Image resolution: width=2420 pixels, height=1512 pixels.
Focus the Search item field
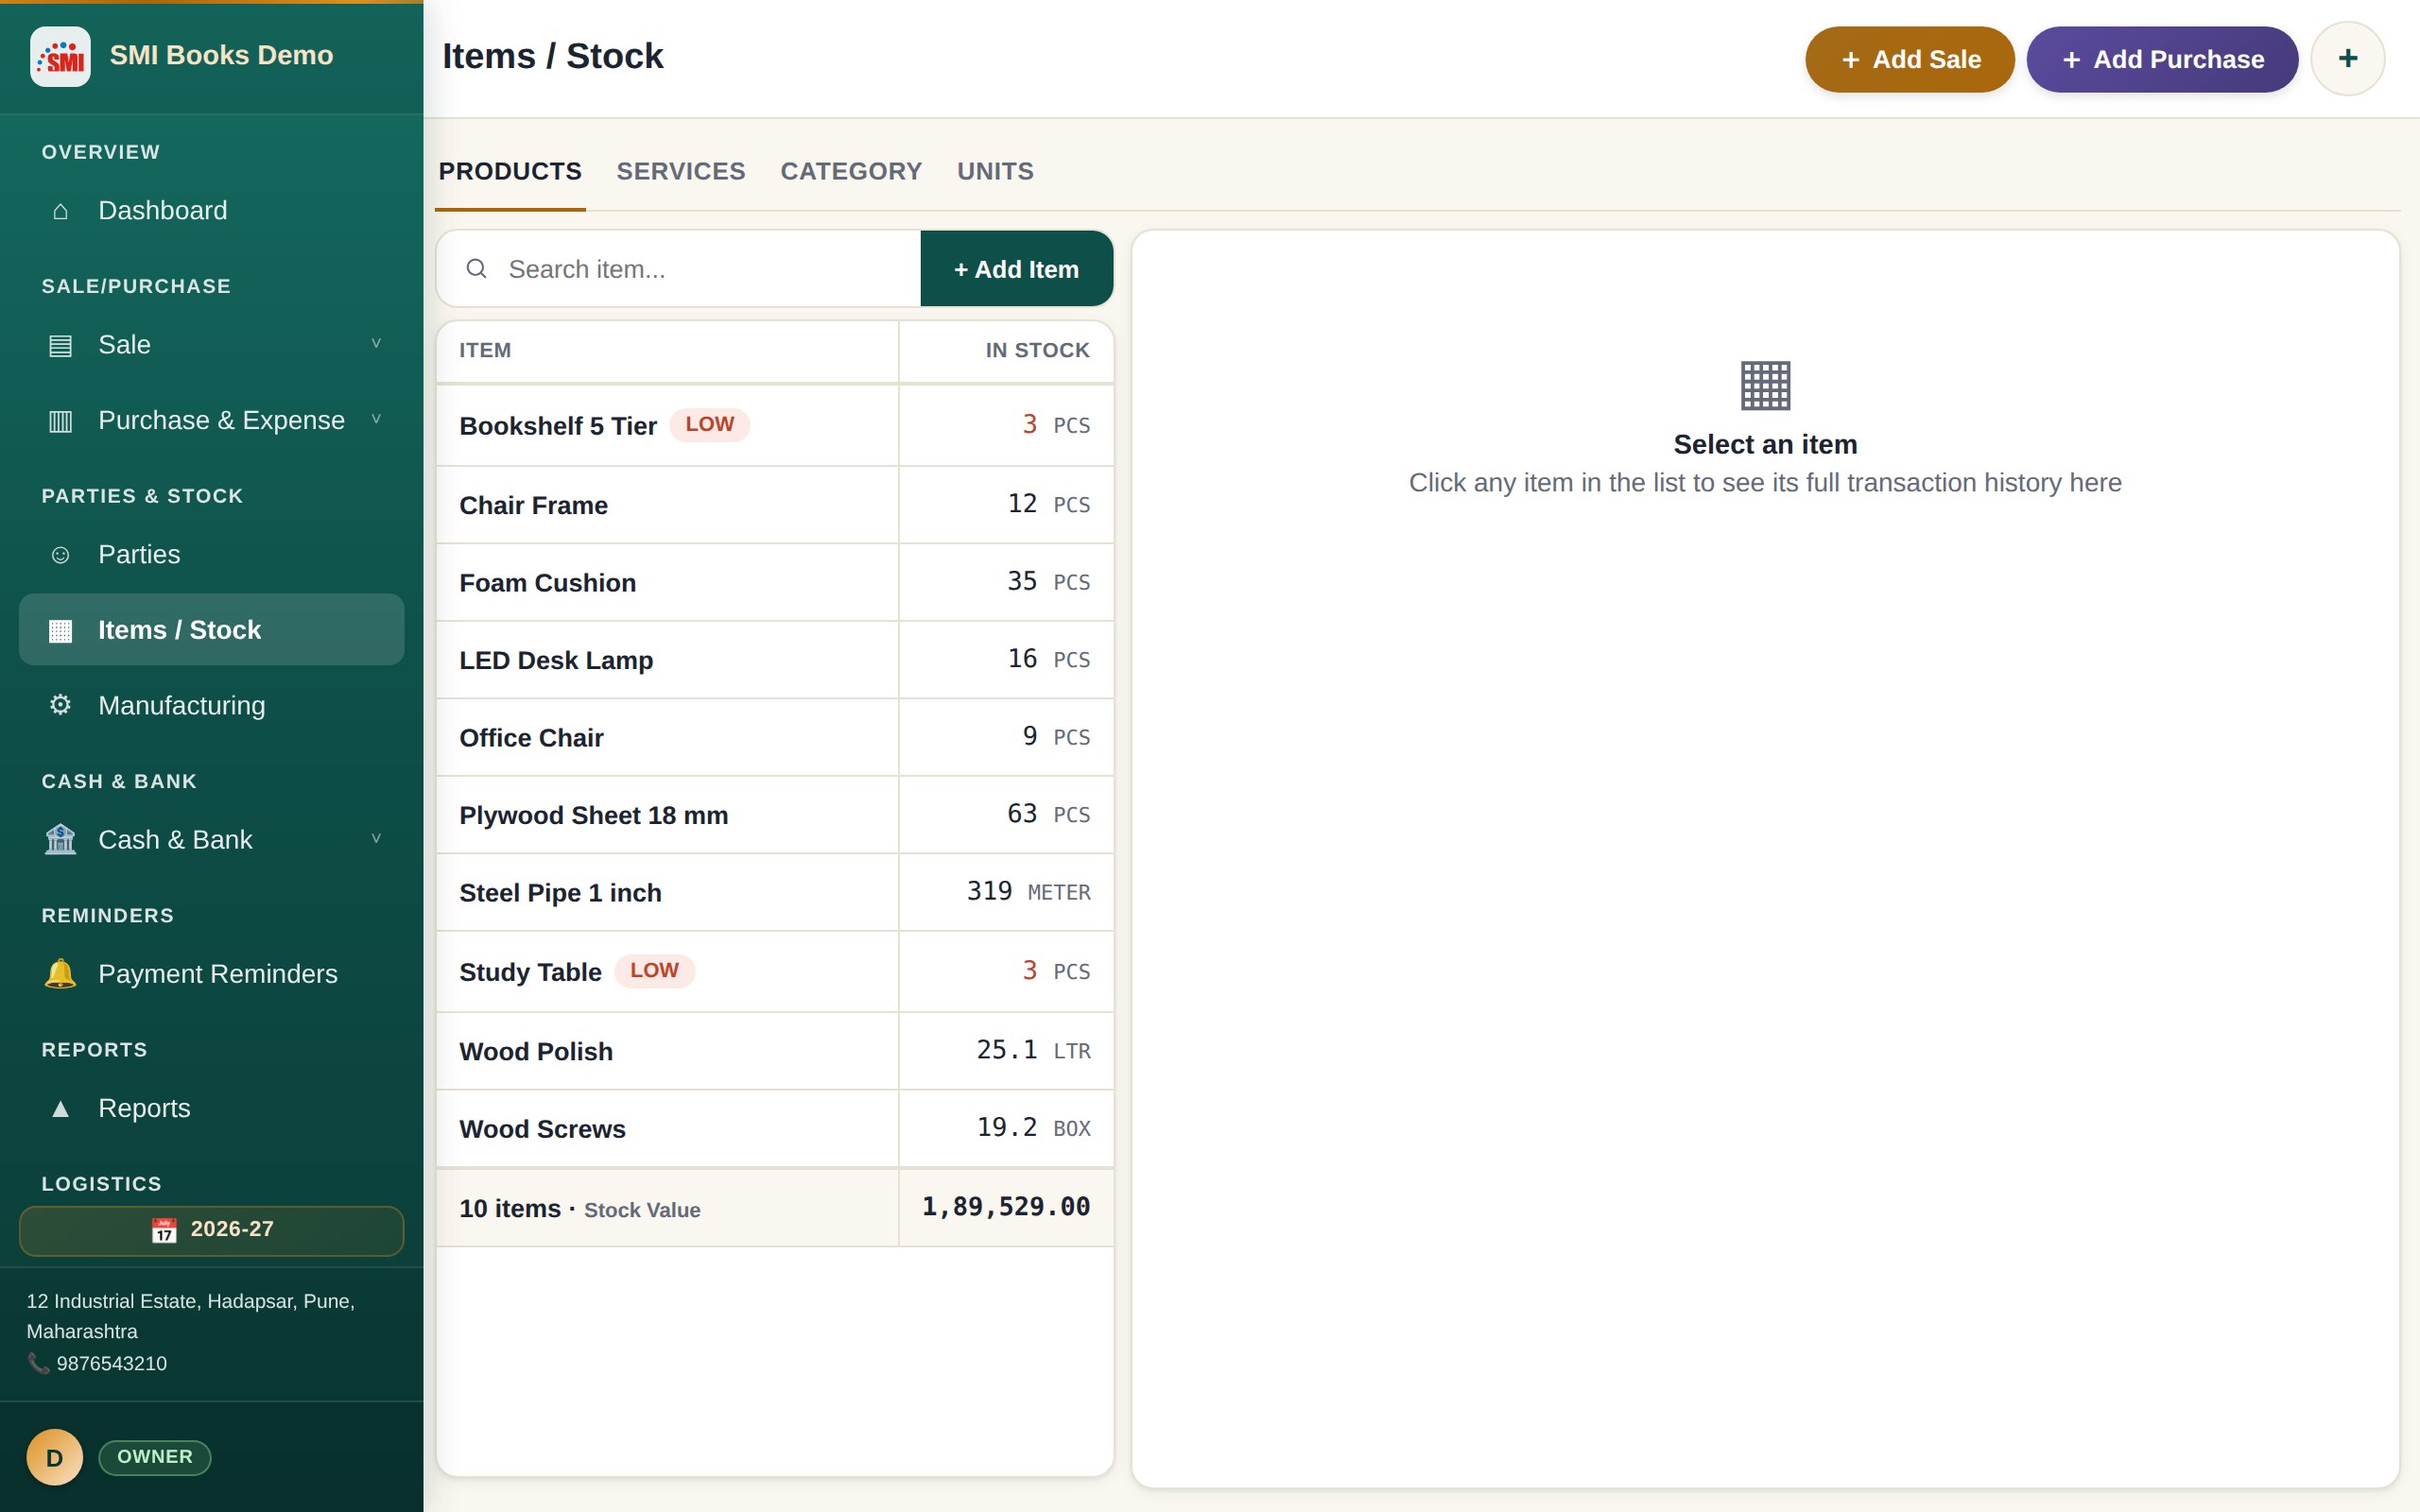[678, 269]
